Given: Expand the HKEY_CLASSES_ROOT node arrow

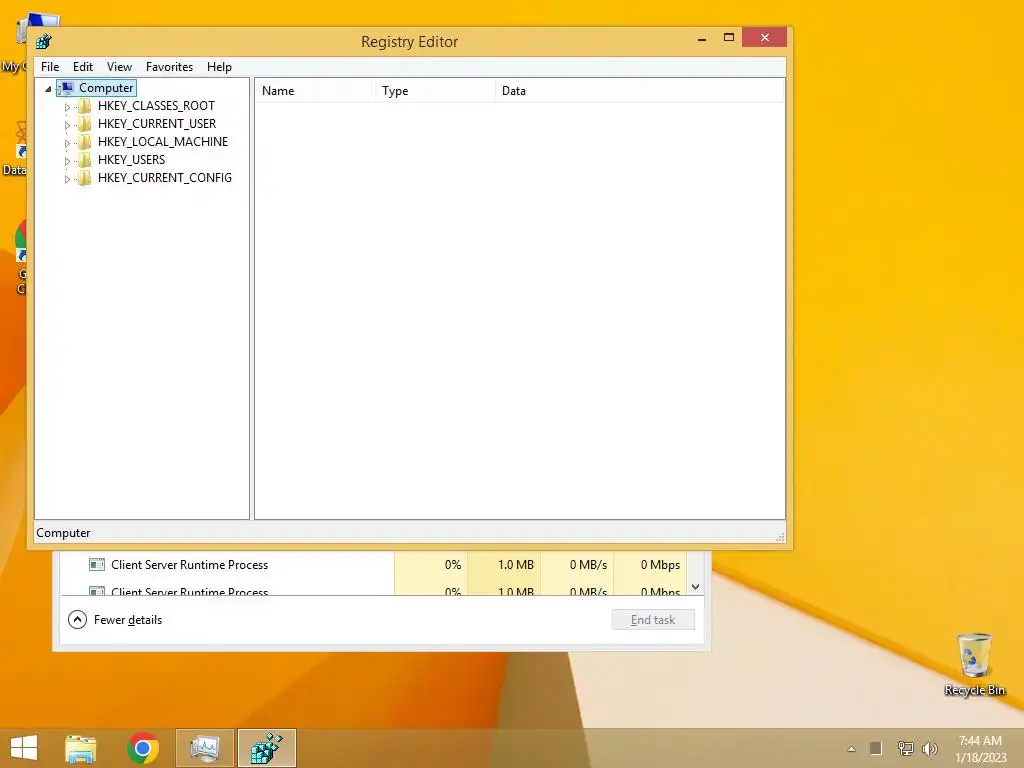Looking at the screenshot, I should (67, 106).
